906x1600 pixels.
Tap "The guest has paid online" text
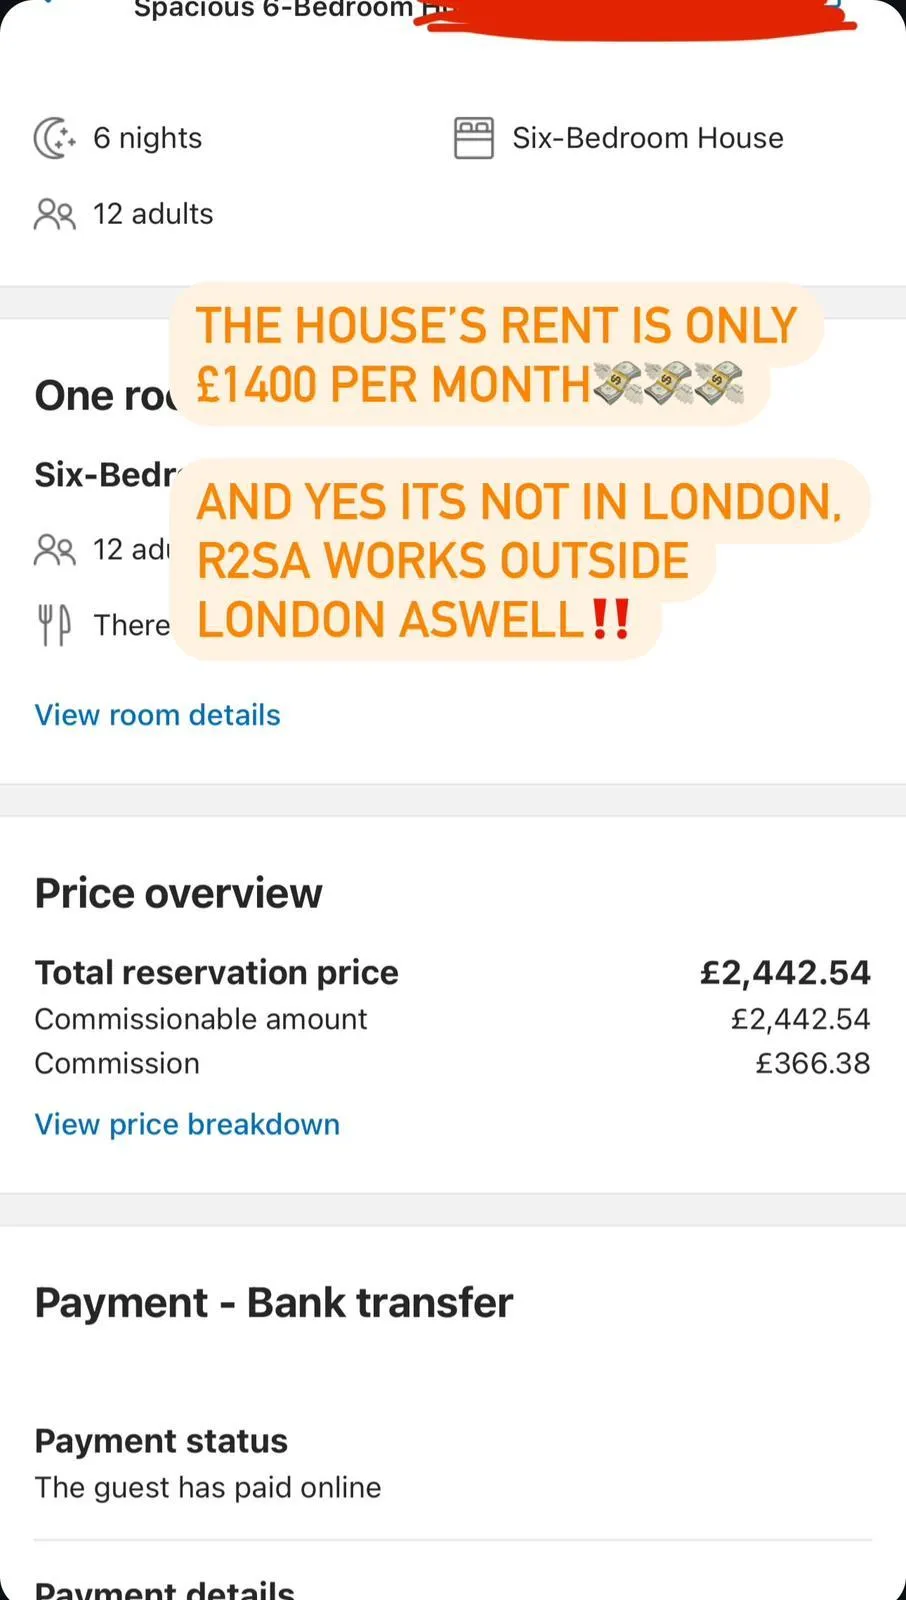click(207, 1488)
